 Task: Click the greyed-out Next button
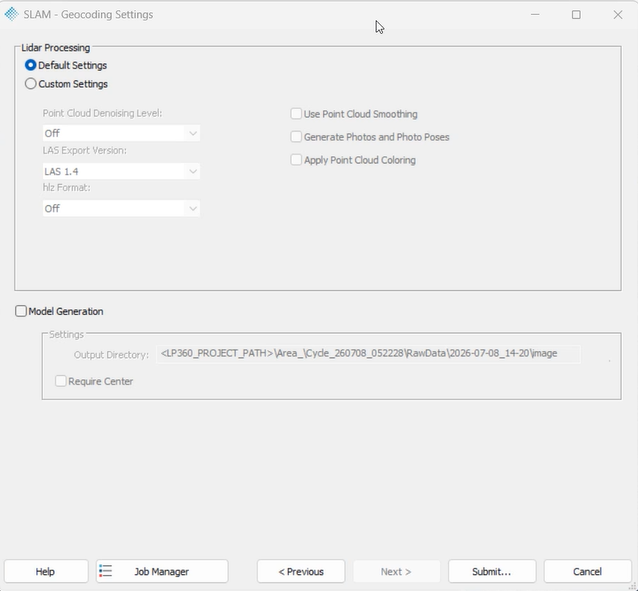[396, 571]
